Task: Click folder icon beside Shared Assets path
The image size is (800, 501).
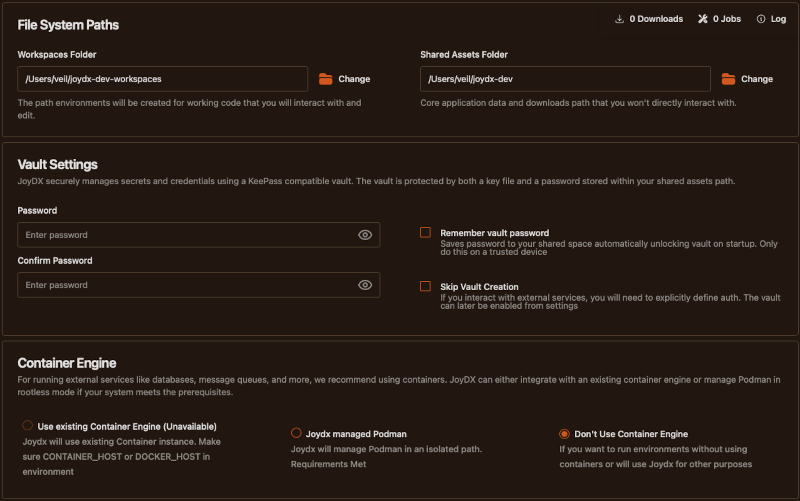Action: click(x=728, y=79)
